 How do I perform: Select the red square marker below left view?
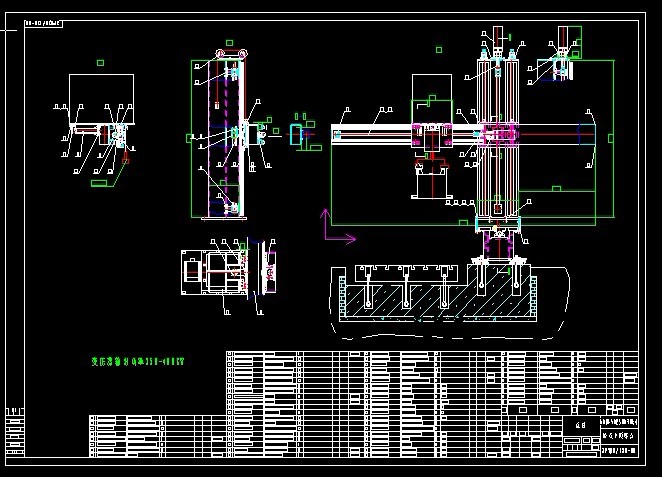125,161
